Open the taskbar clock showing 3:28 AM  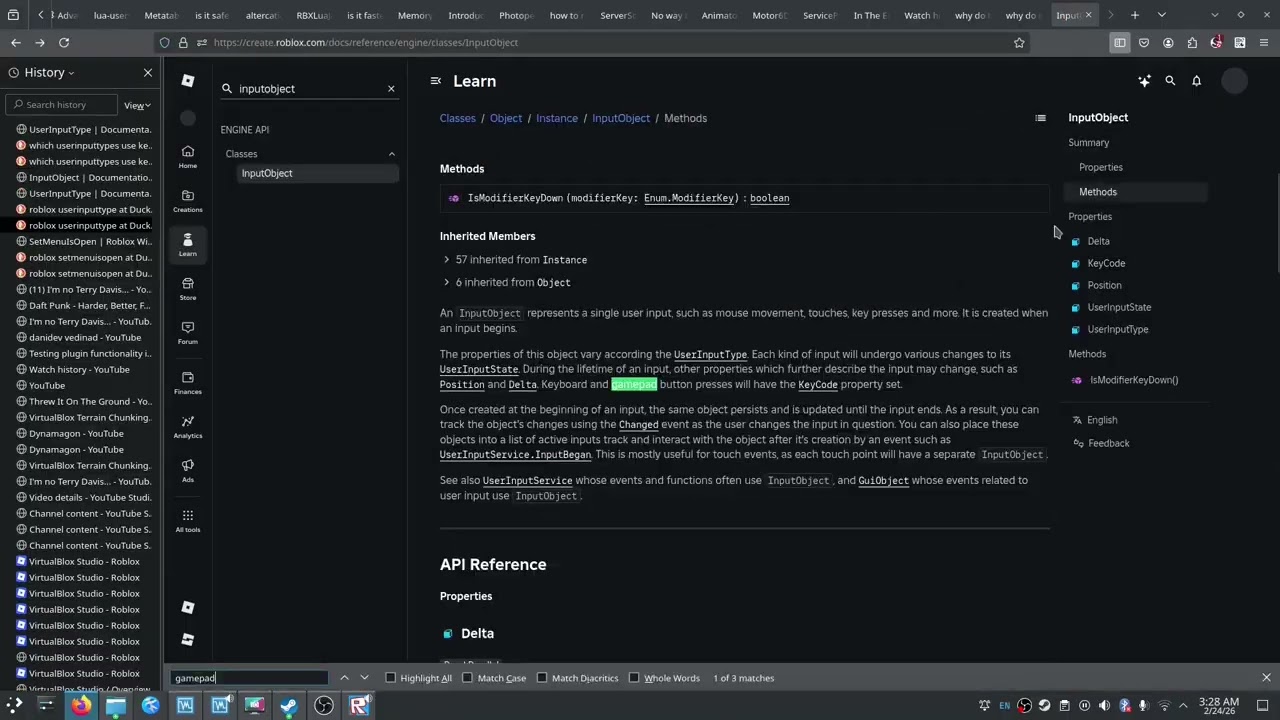1218,706
